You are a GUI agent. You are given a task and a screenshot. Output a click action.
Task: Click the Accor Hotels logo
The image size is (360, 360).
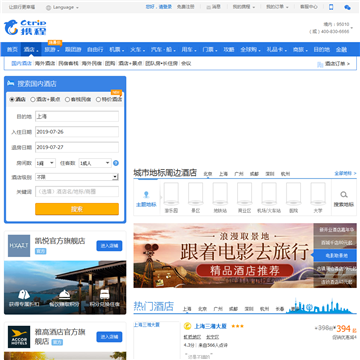tap(19, 337)
